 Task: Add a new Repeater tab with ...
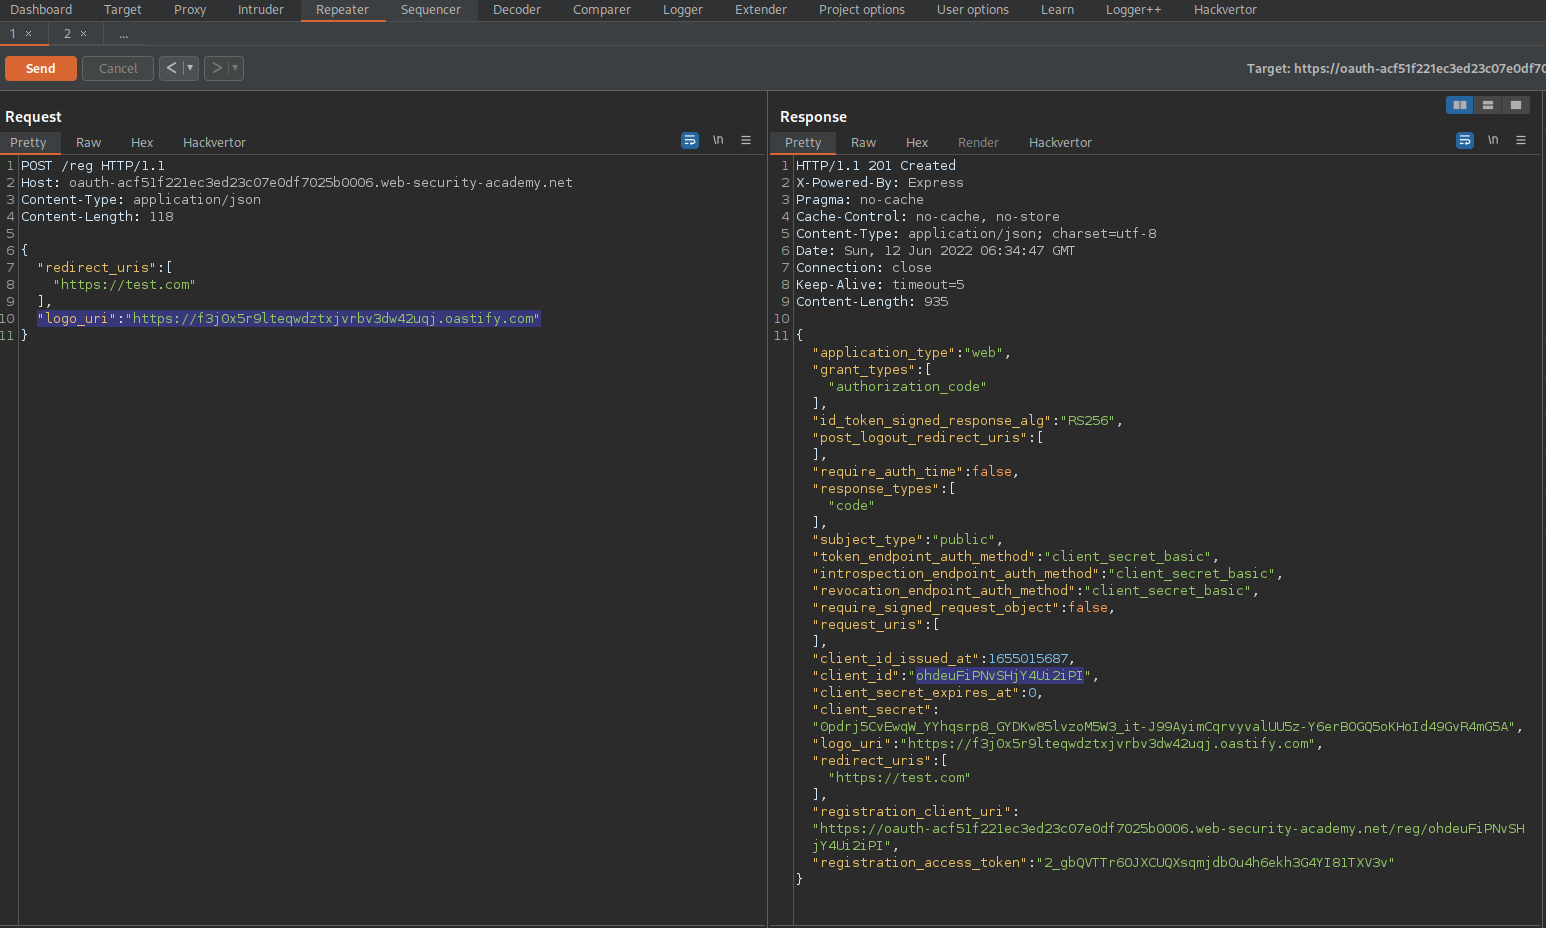click(123, 35)
